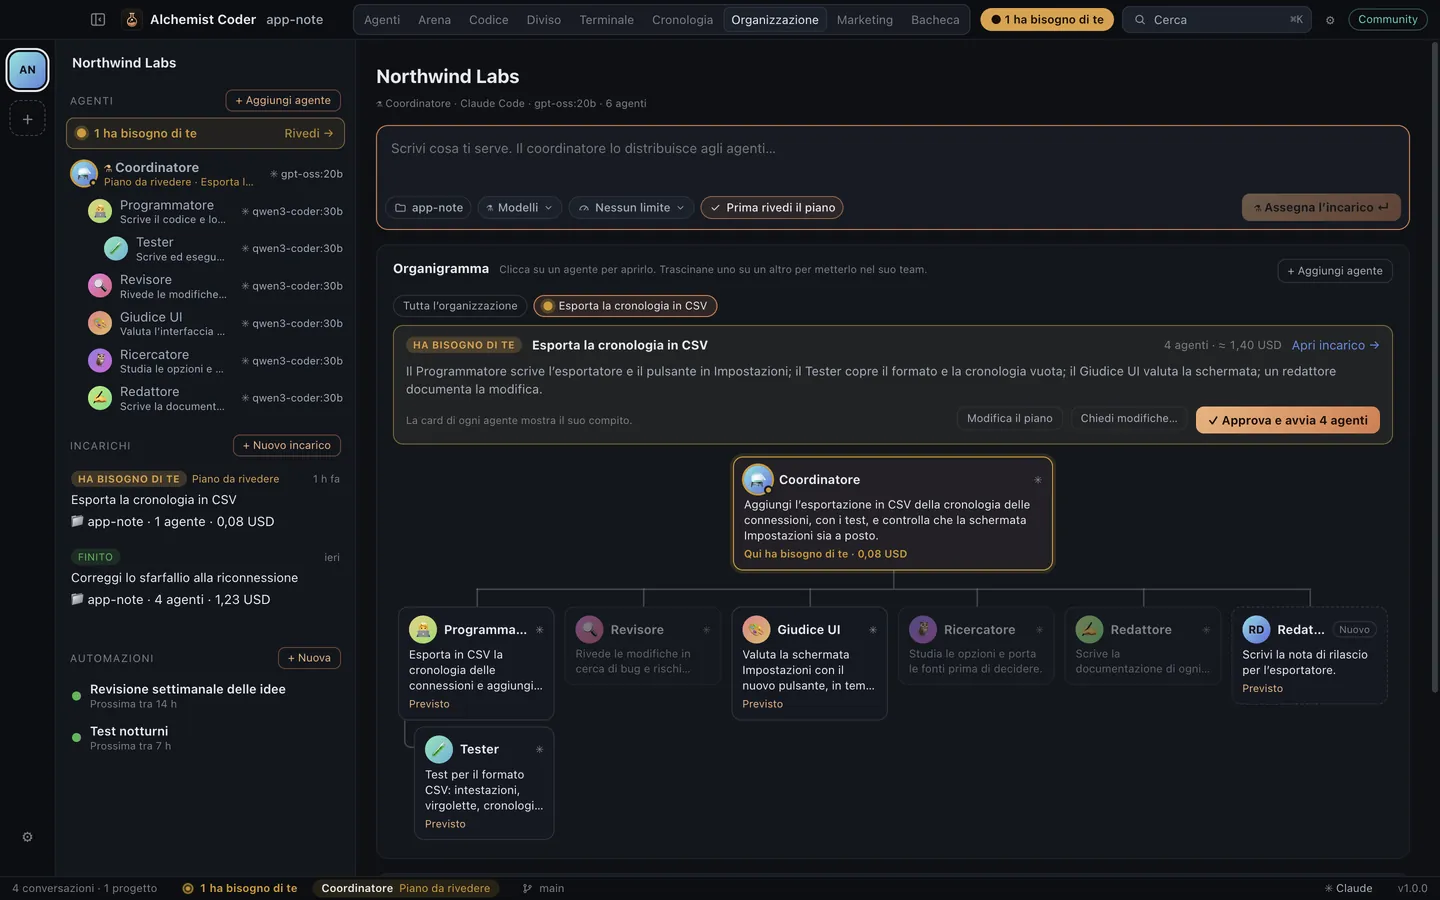Image resolution: width=1440 pixels, height=900 pixels.
Task: Click the Apri incarico link
Action: click(1335, 345)
